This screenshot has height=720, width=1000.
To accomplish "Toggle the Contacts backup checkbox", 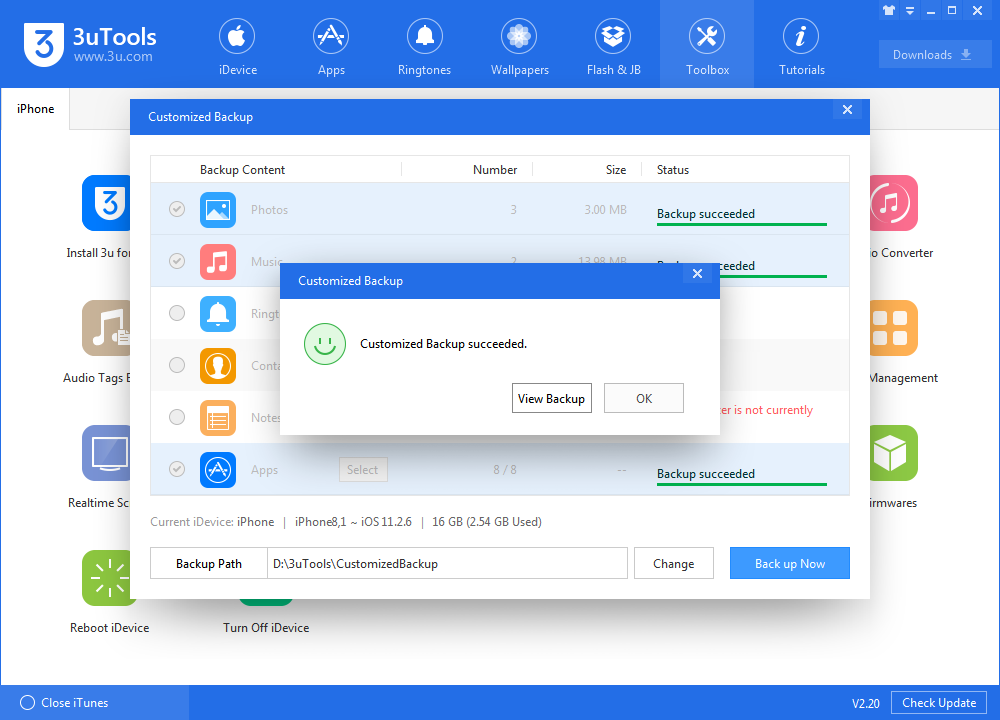I will click(x=177, y=365).
